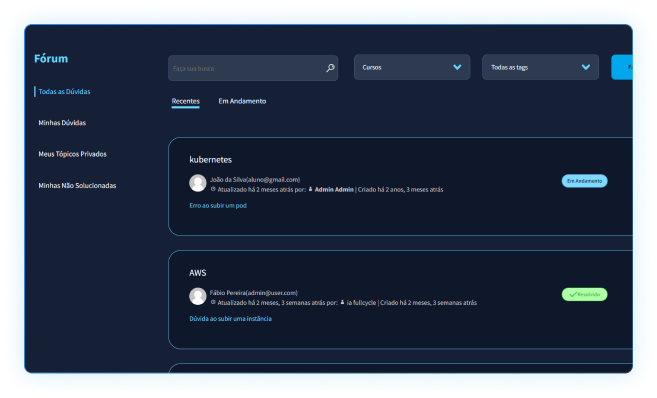Screen dimensions: 657x398
Task: Click the clock icon in the AWS post
Action: coord(213,302)
